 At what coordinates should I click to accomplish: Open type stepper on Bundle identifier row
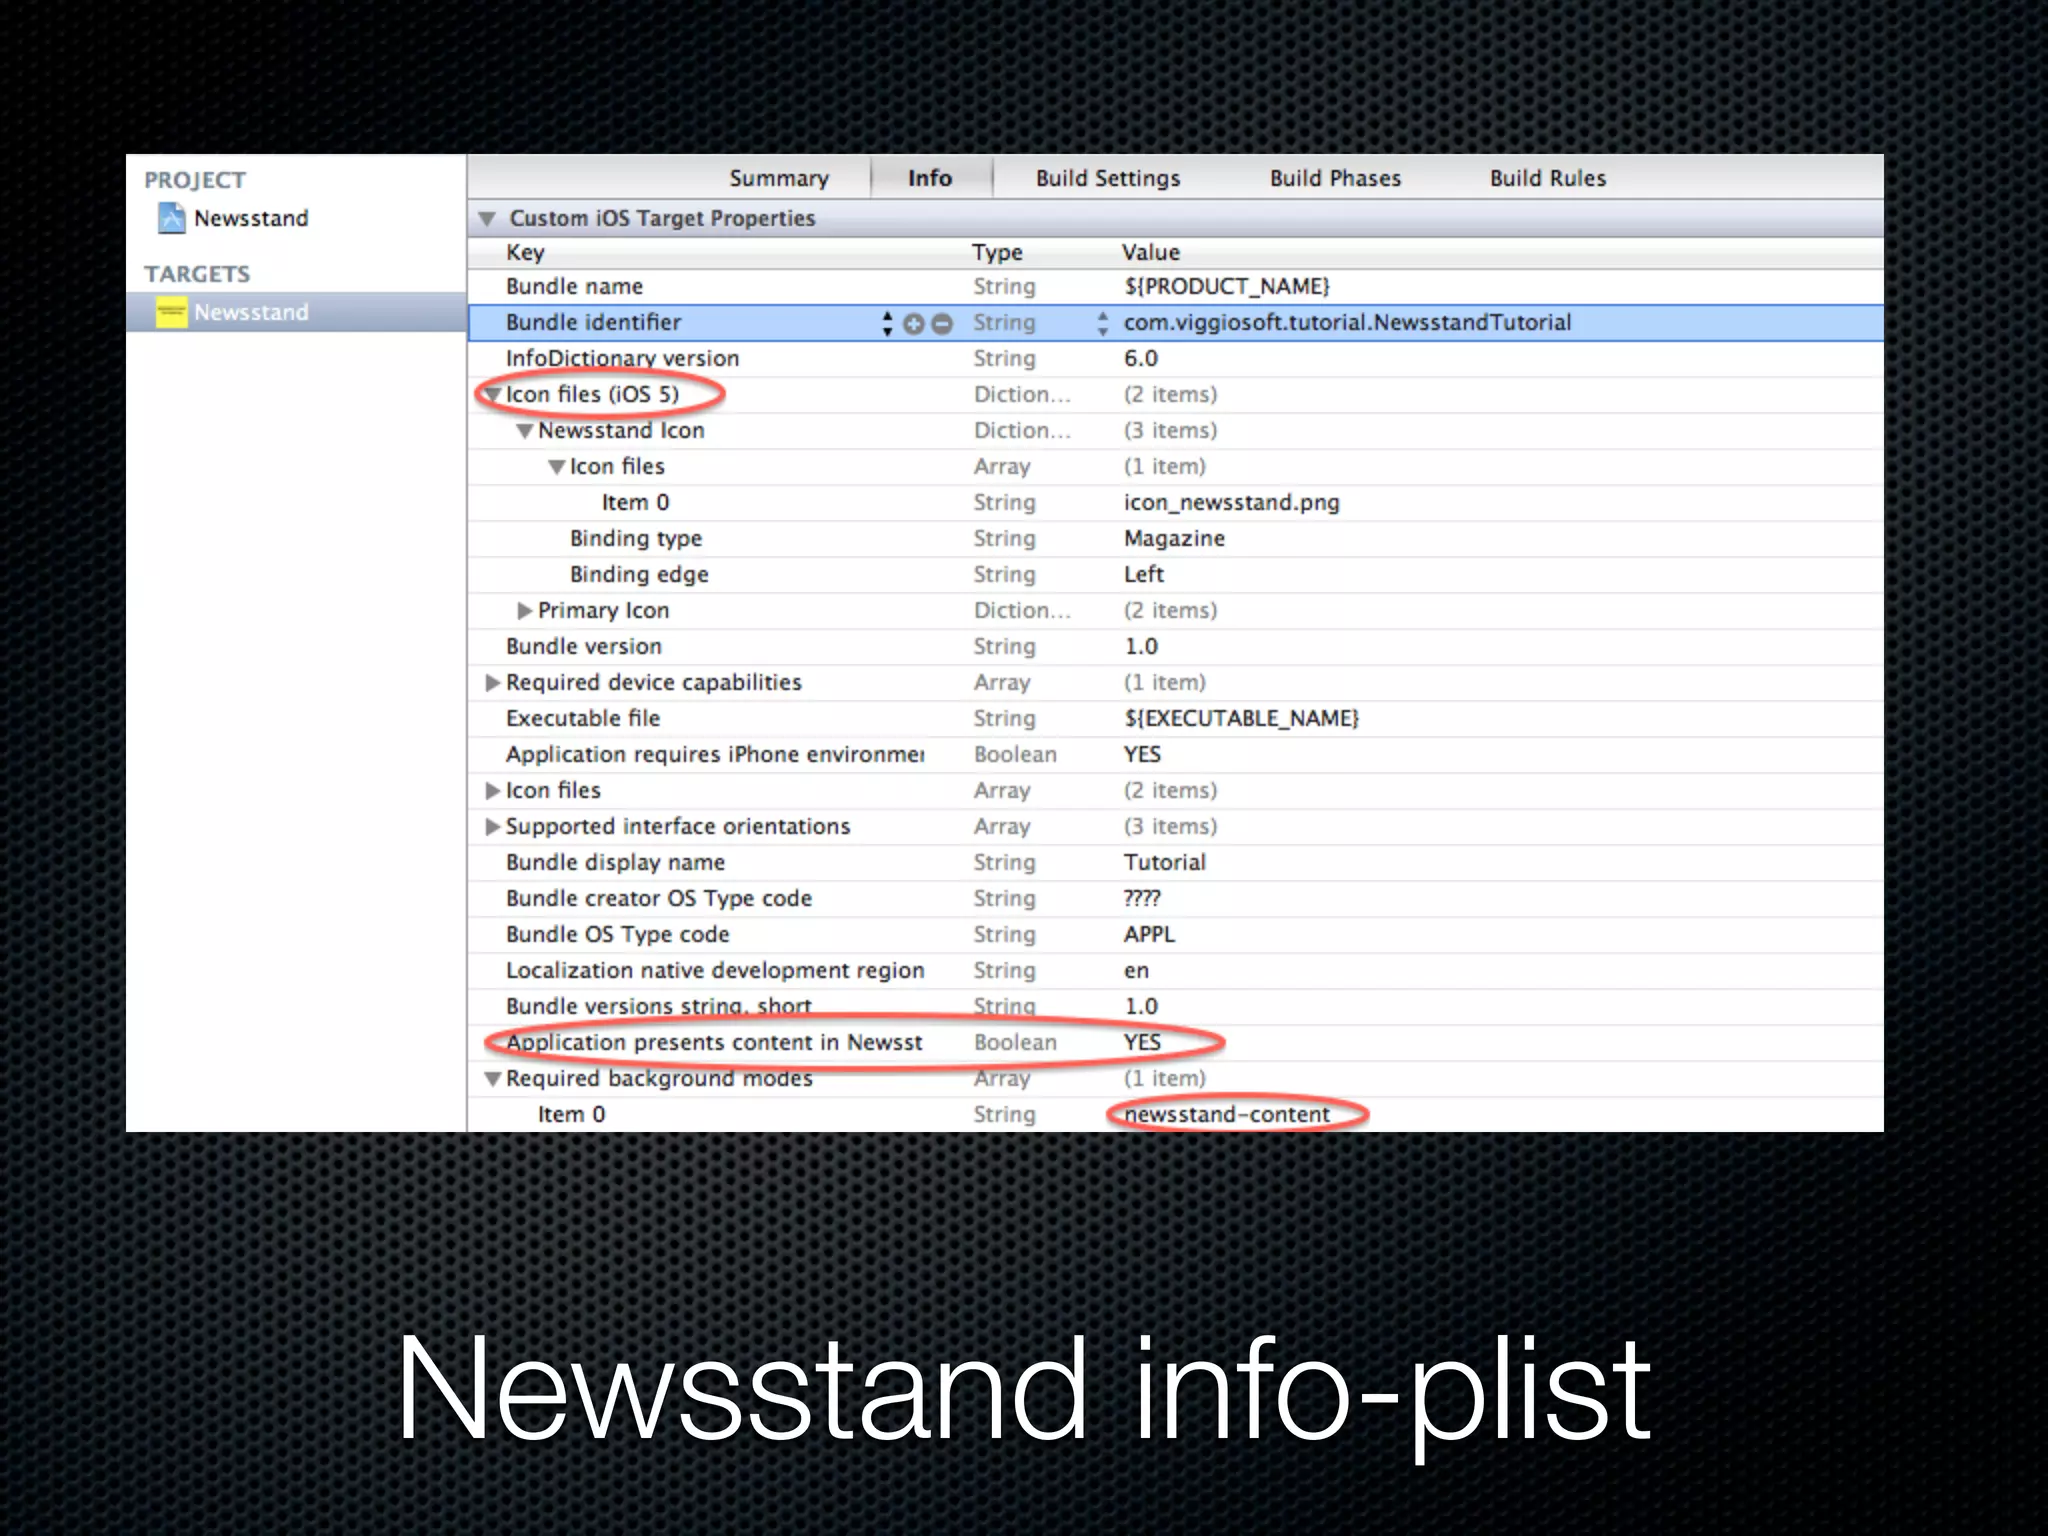(x=1102, y=323)
